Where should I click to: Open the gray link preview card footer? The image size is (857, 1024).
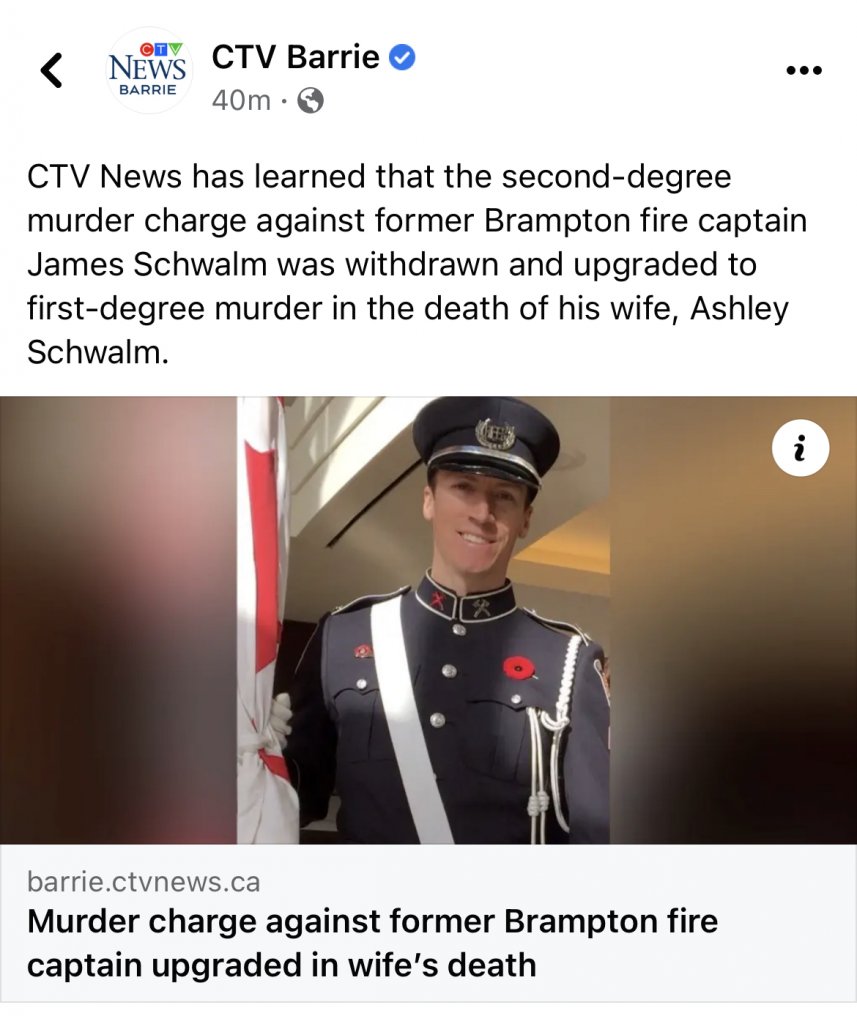click(428, 923)
